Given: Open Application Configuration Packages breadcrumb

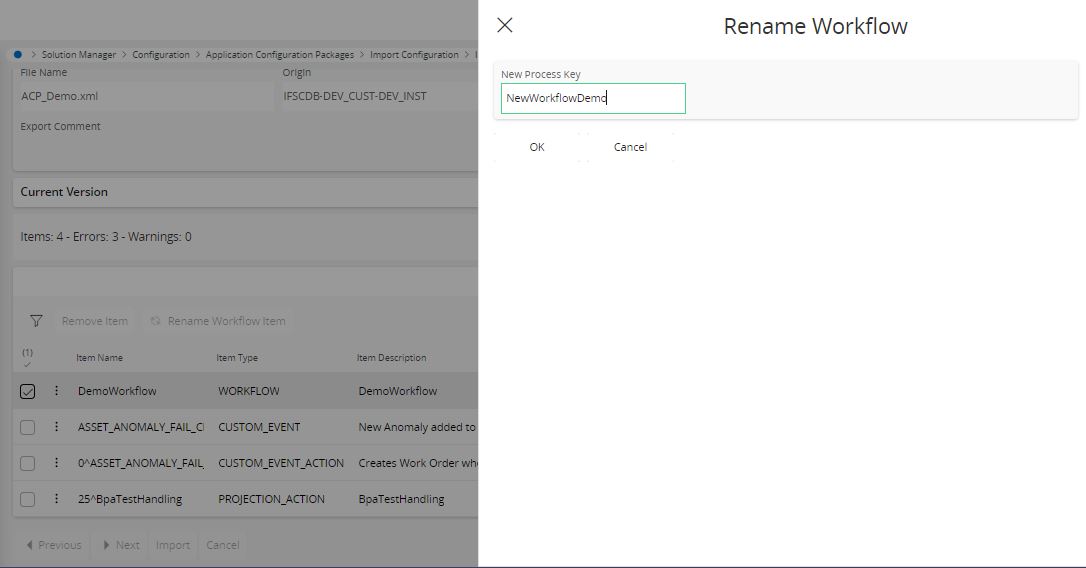Looking at the screenshot, I should point(279,55).
